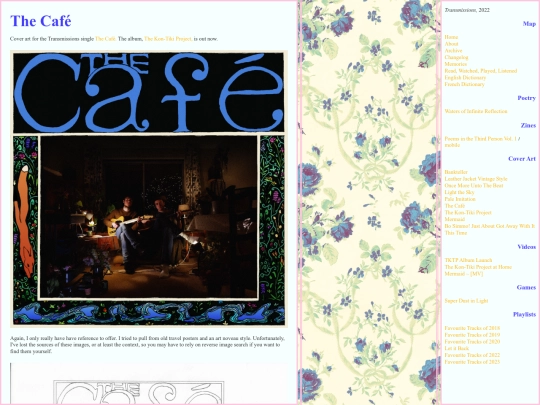Open Leather Jacket Vintage Style link
This screenshot has width=540, height=405.
pyautogui.click(x=476, y=179)
